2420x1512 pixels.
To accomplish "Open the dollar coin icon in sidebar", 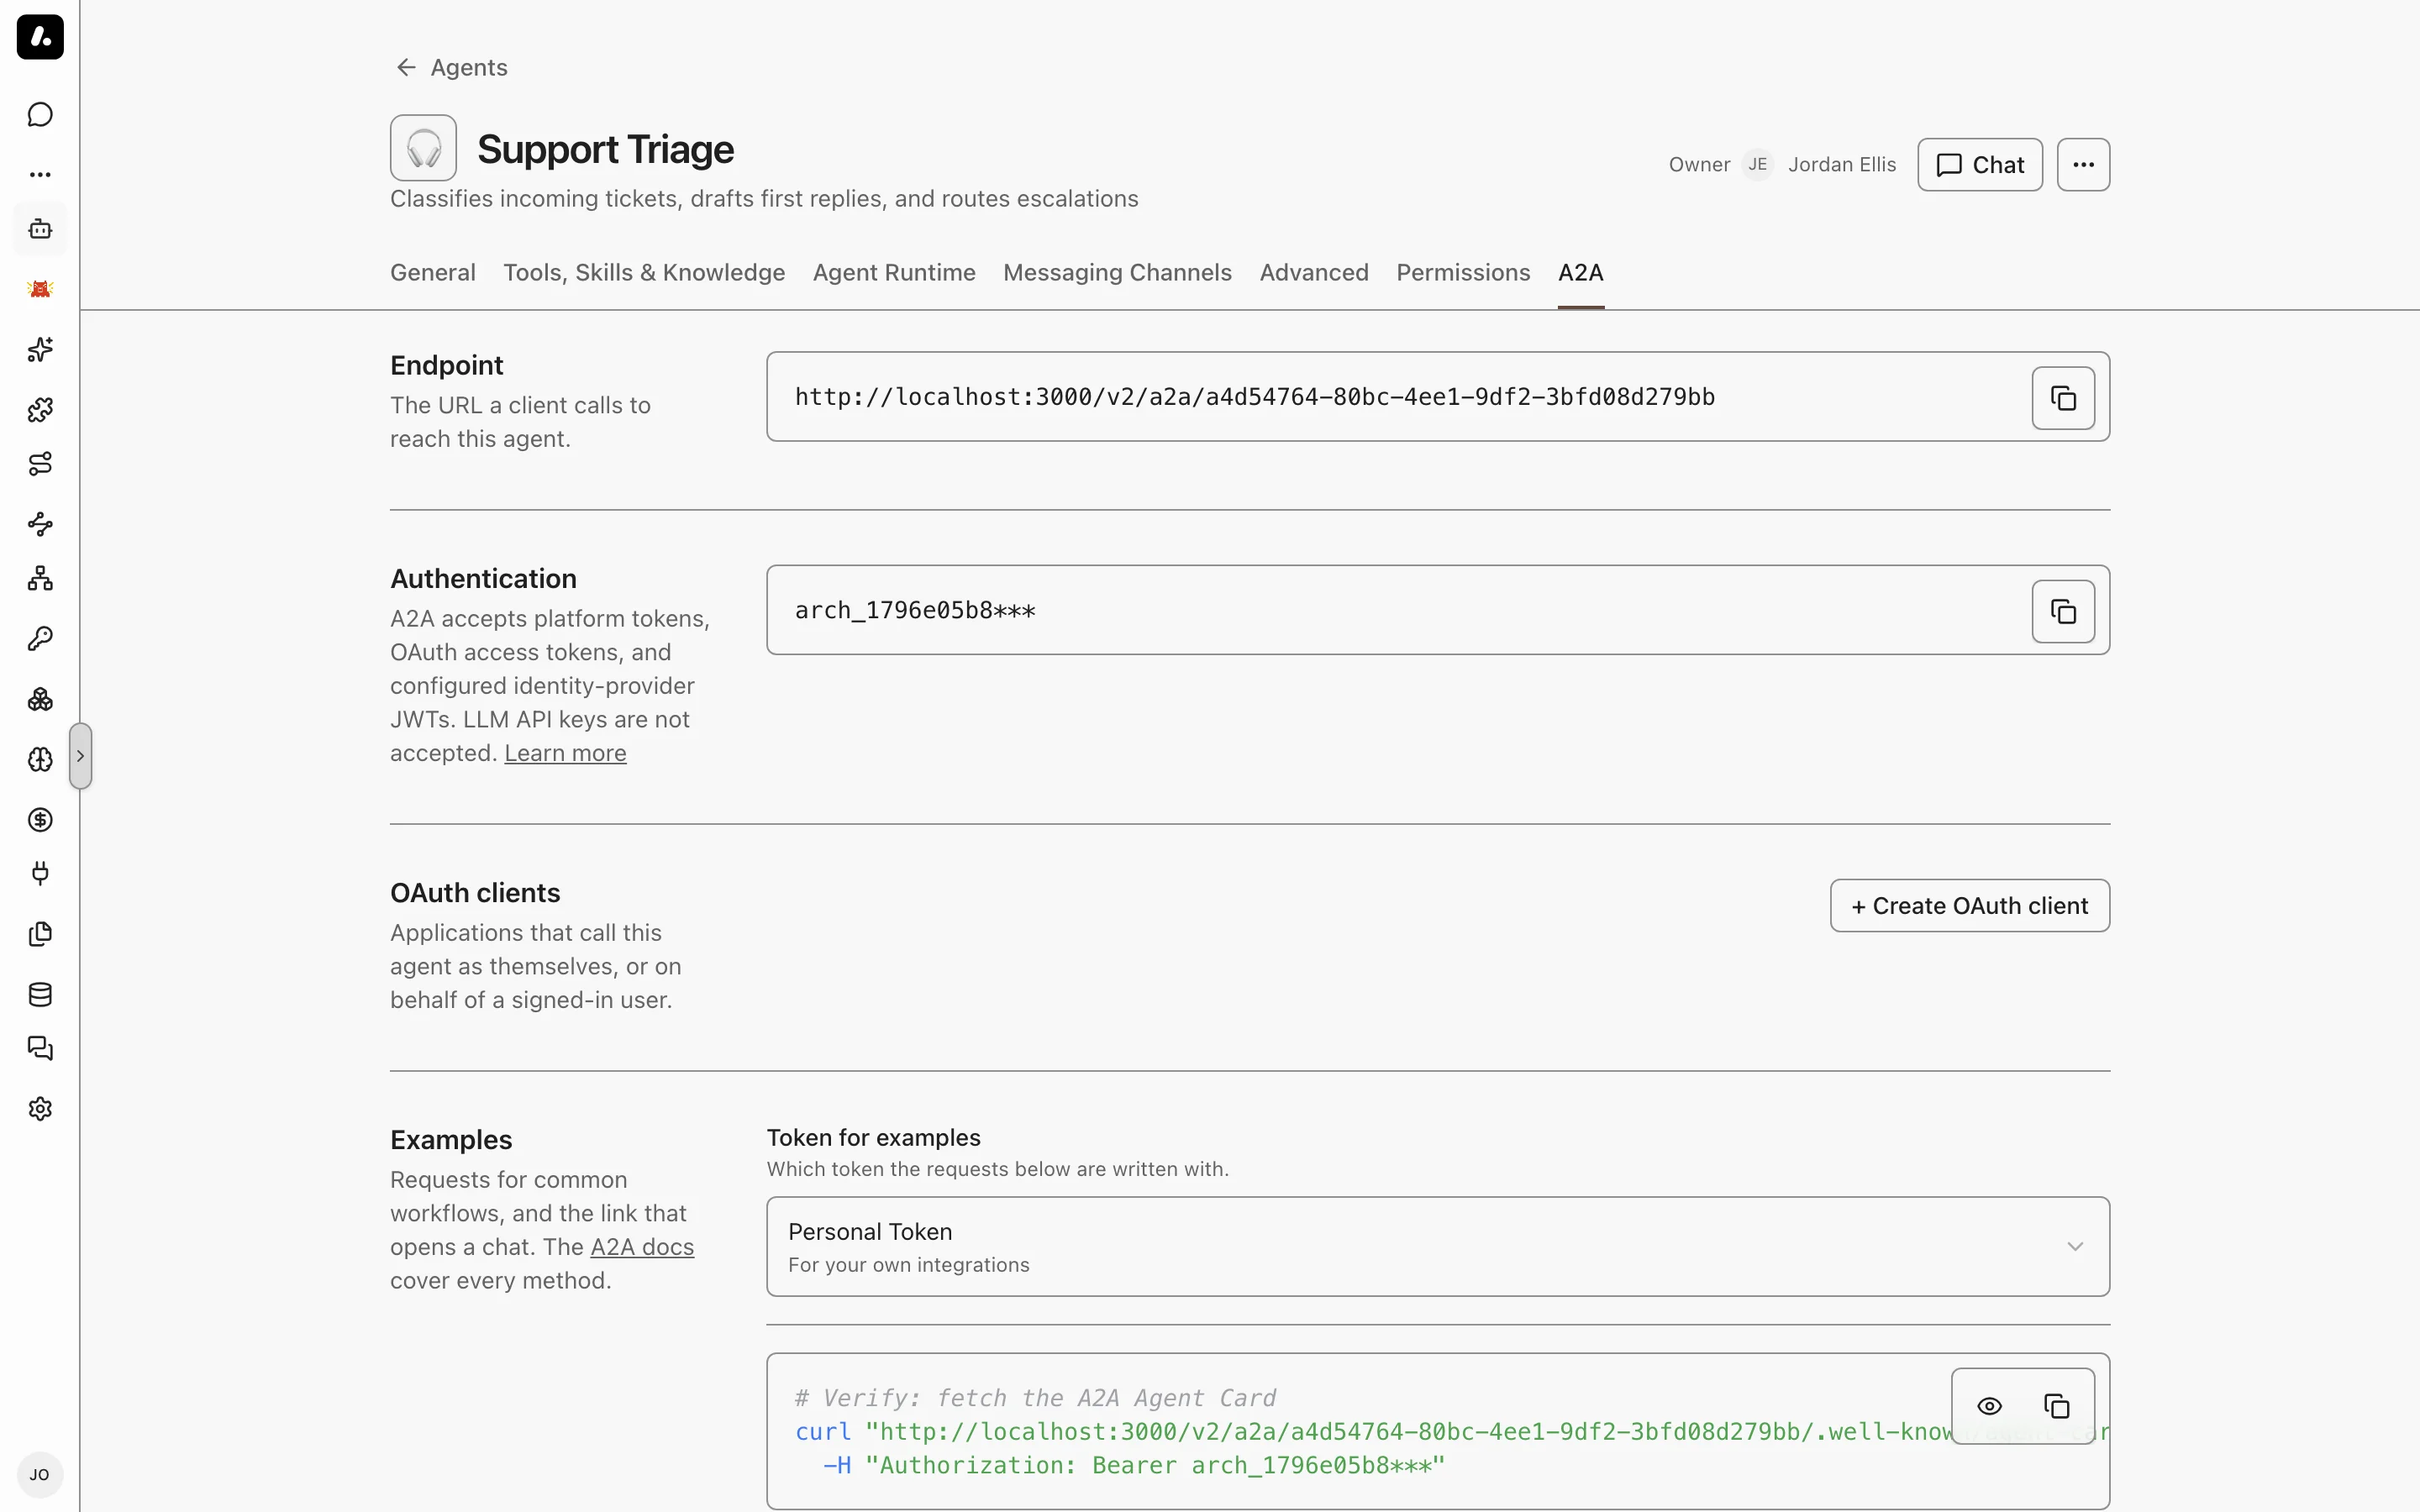I will (x=40, y=820).
